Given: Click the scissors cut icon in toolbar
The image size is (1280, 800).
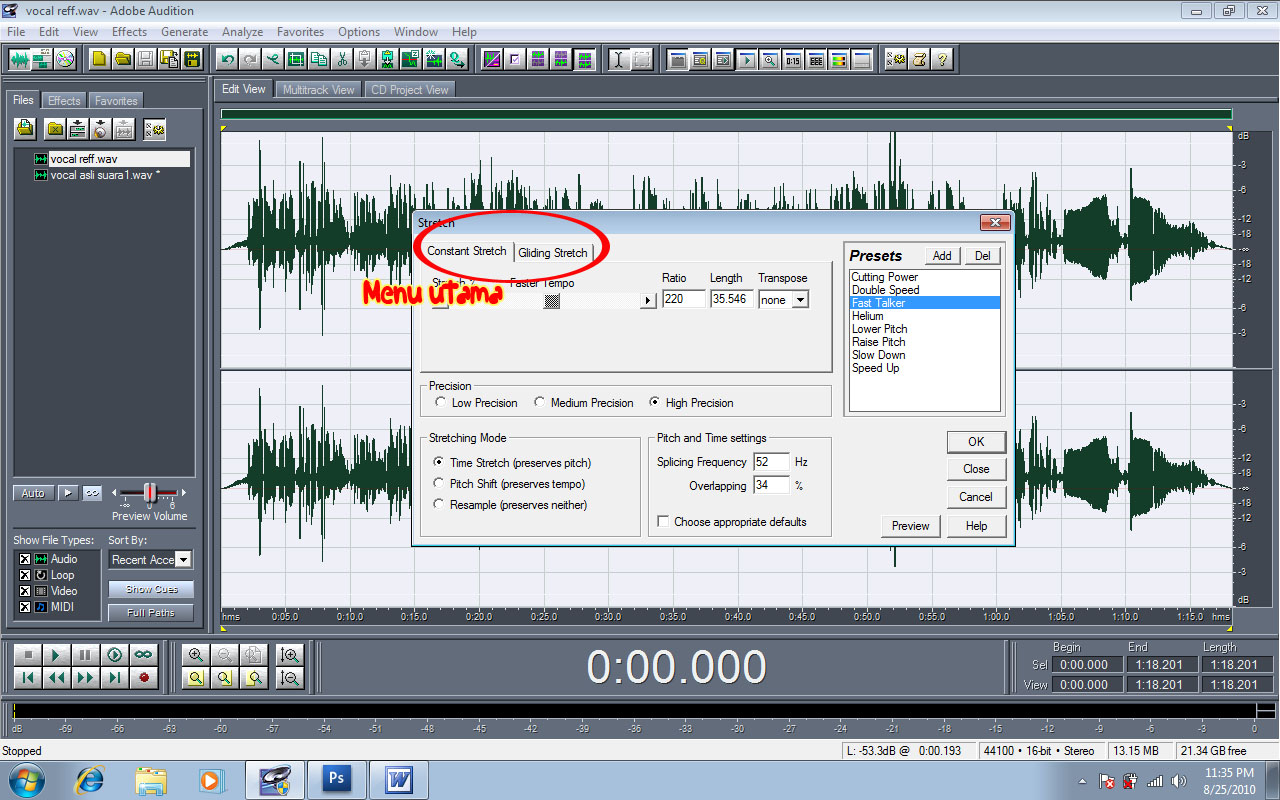Looking at the screenshot, I should (x=343, y=59).
